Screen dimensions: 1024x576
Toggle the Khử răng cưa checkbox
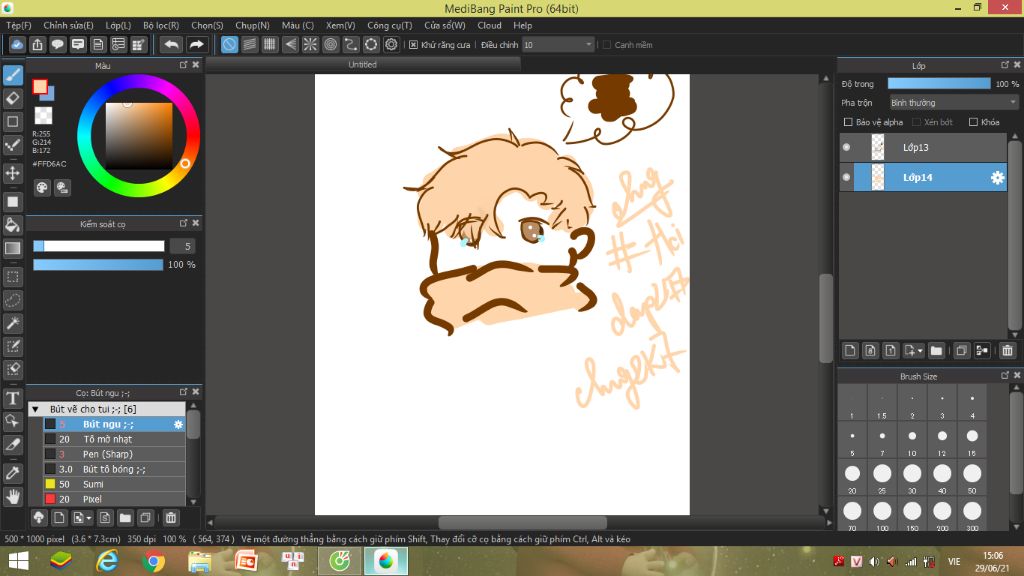[x=413, y=44]
